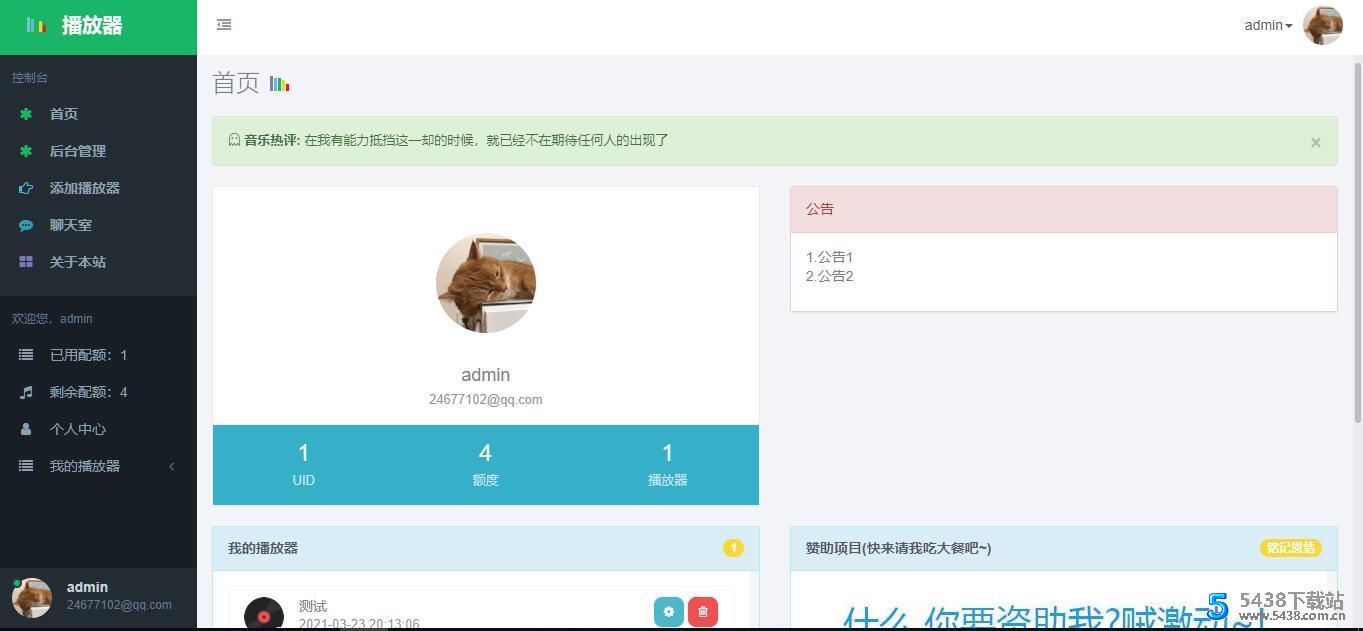Click the 关于本站 grid icon
This screenshot has height=631, width=1363.
coord(25,261)
